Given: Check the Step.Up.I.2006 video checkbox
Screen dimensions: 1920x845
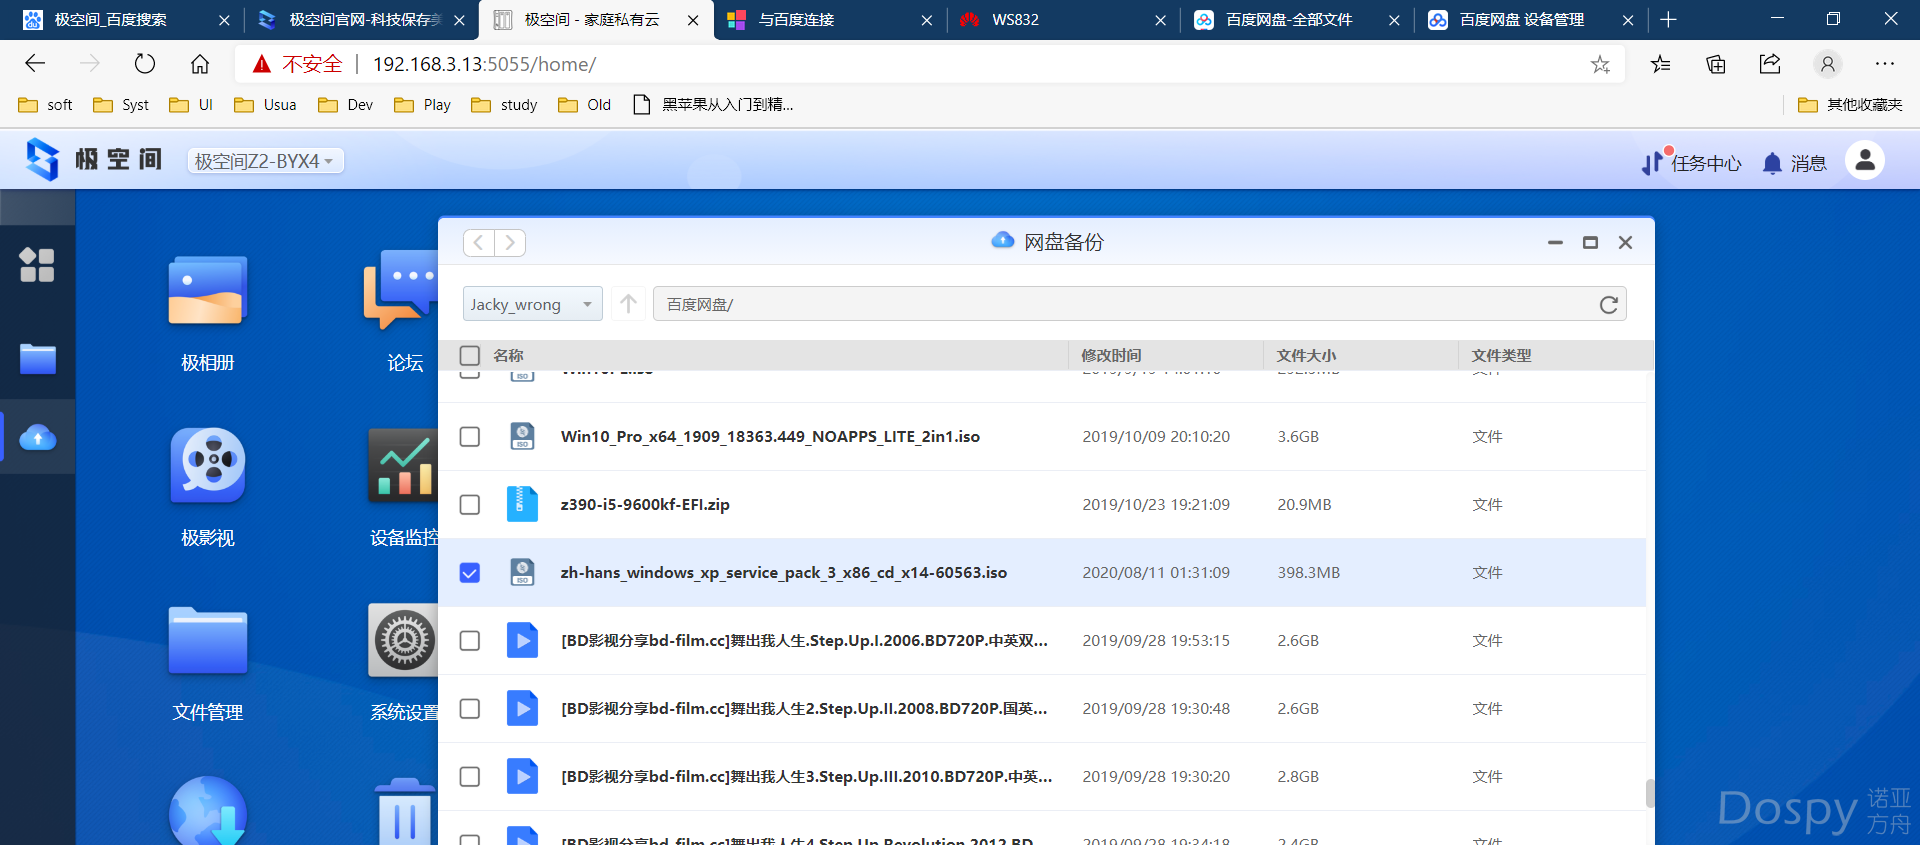Looking at the screenshot, I should [x=469, y=640].
